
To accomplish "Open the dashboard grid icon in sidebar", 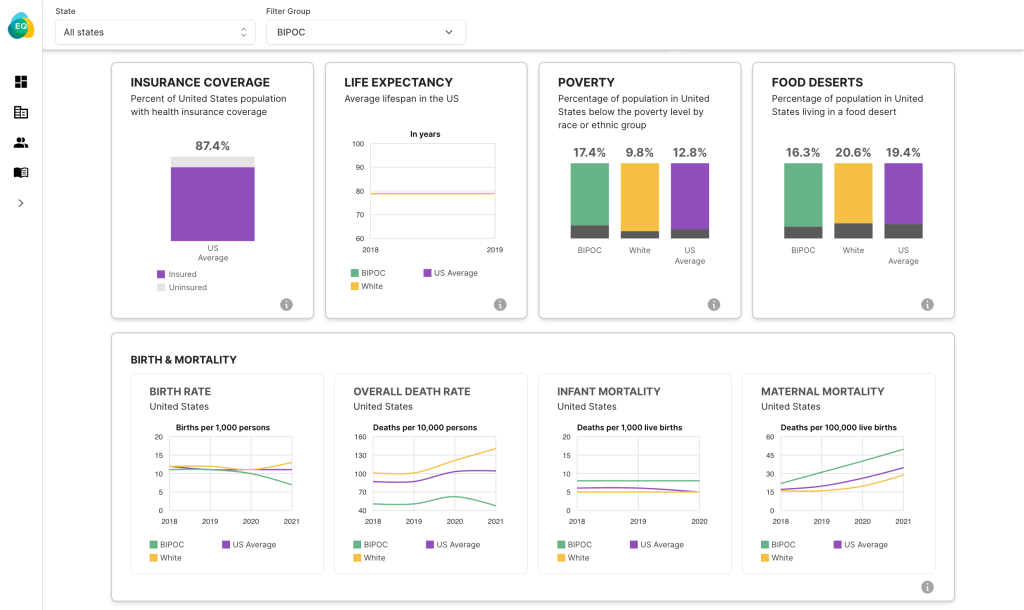I will click(21, 82).
